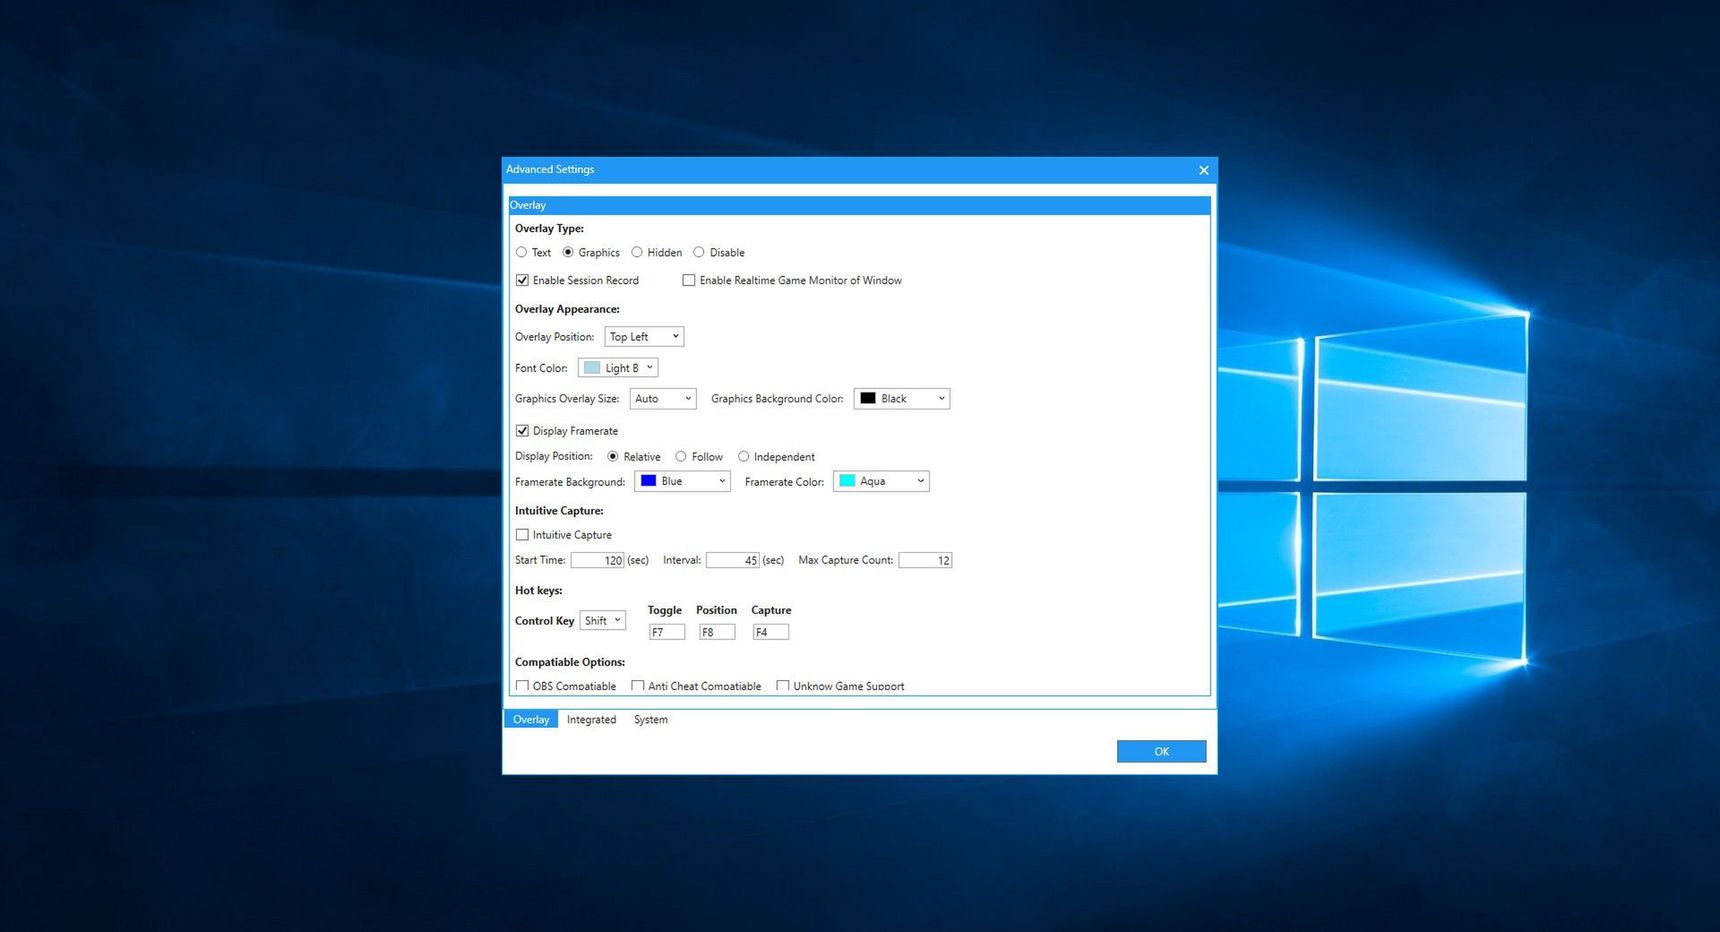Viewport: 1720px width, 932px height.
Task: Open the Framerate Color dropdown
Action: (x=881, y=481)
